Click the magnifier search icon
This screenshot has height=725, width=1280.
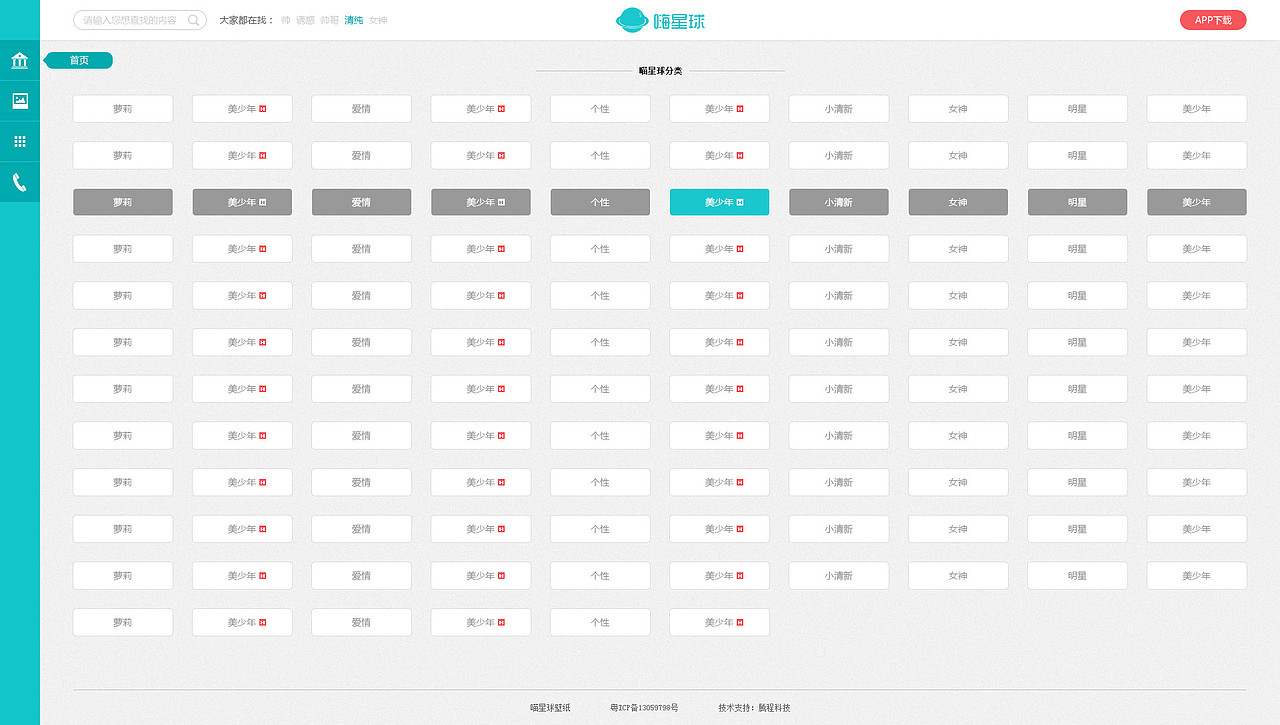(194, 20)
